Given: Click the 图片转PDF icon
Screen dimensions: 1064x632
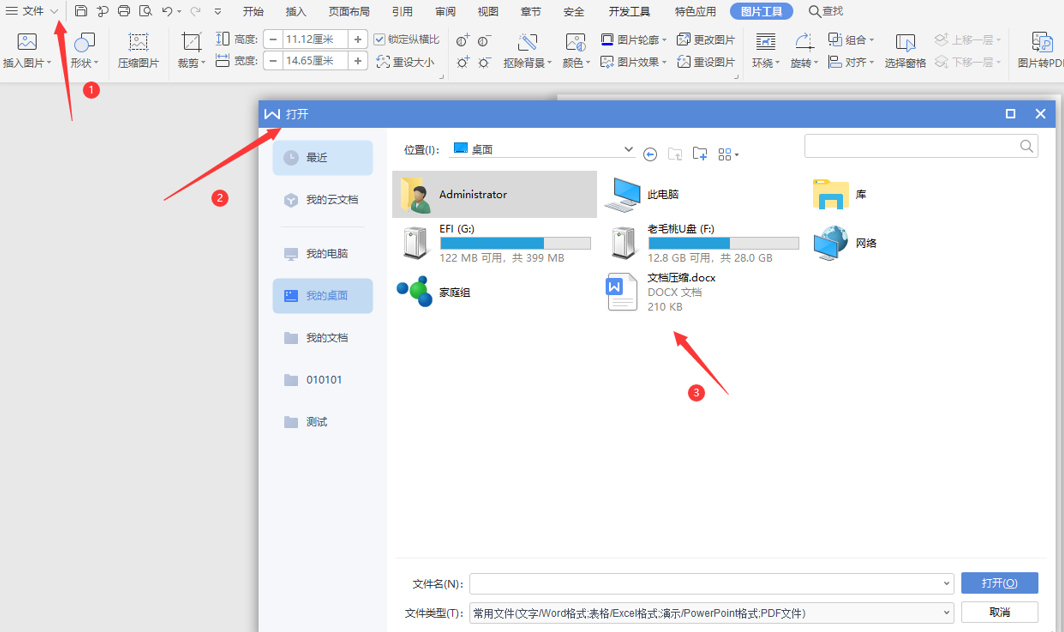Looking at the screenshot, I should (1042, 42).
